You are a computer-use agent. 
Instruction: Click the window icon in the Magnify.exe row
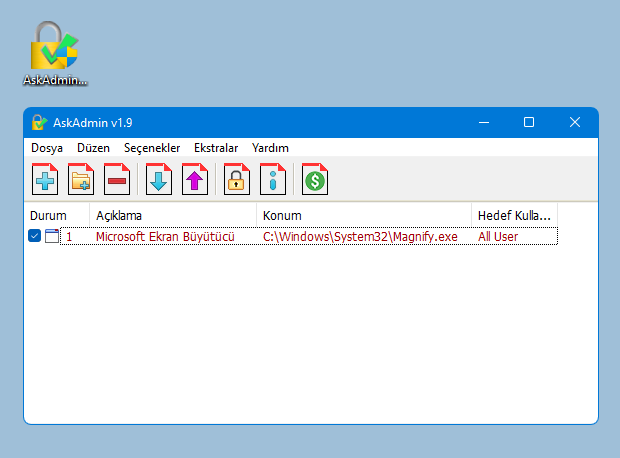point(52,236)
